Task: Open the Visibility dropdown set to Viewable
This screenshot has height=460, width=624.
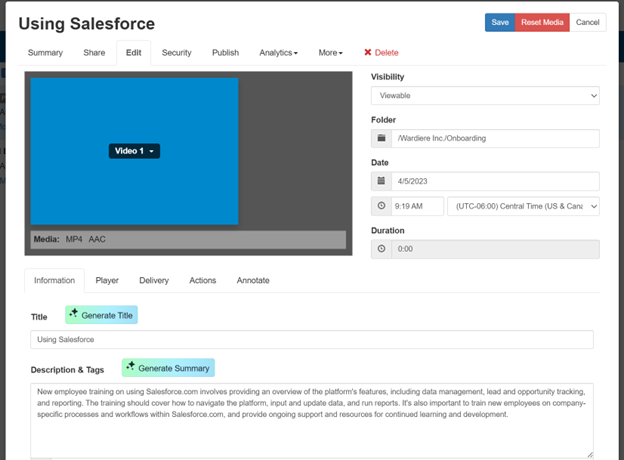Action: point(484,96)
